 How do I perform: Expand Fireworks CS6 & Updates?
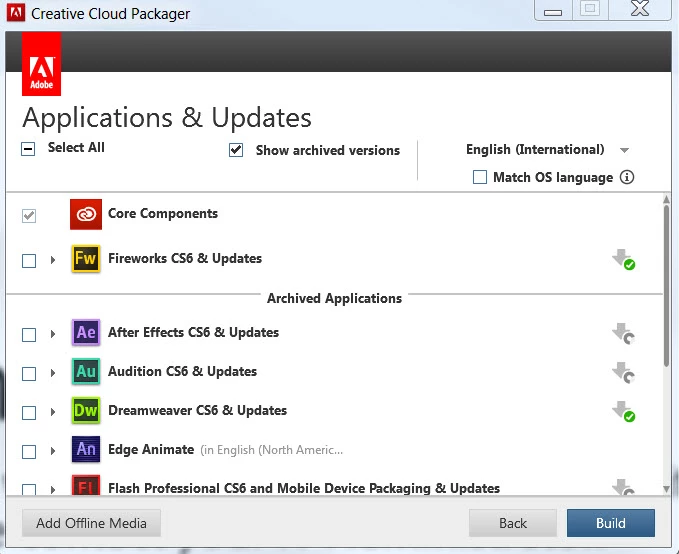click(53, 260)
